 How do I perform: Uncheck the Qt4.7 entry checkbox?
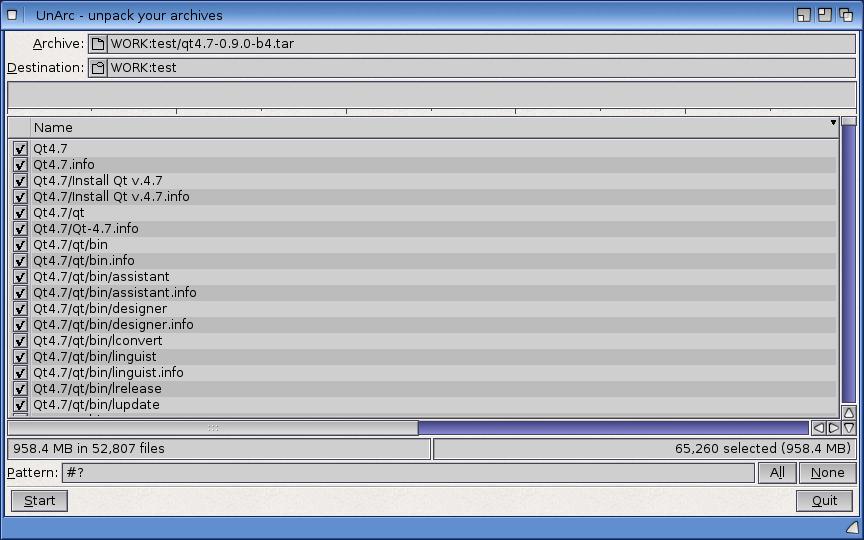click(x=20, y=149)
